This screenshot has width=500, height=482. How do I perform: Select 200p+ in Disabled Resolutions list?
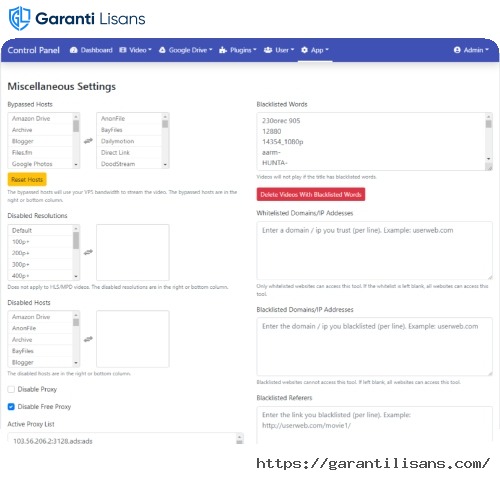(x=40, y=253)
